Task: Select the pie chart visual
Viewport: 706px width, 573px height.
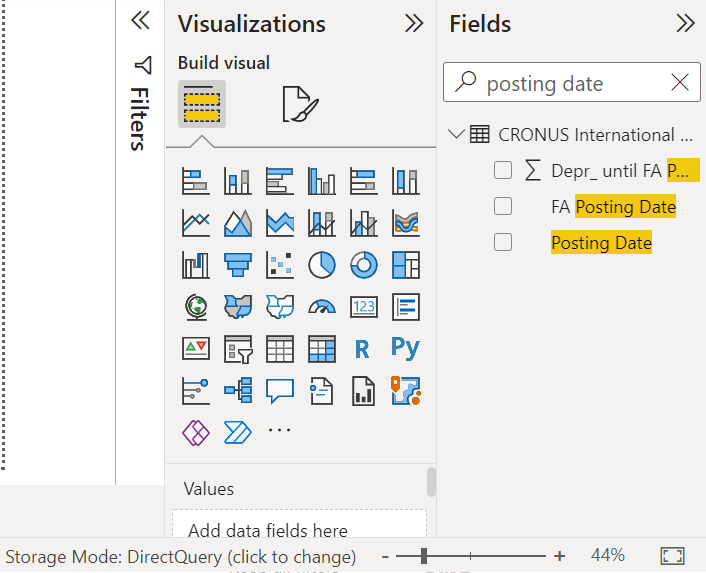Action: pos(321,264)
